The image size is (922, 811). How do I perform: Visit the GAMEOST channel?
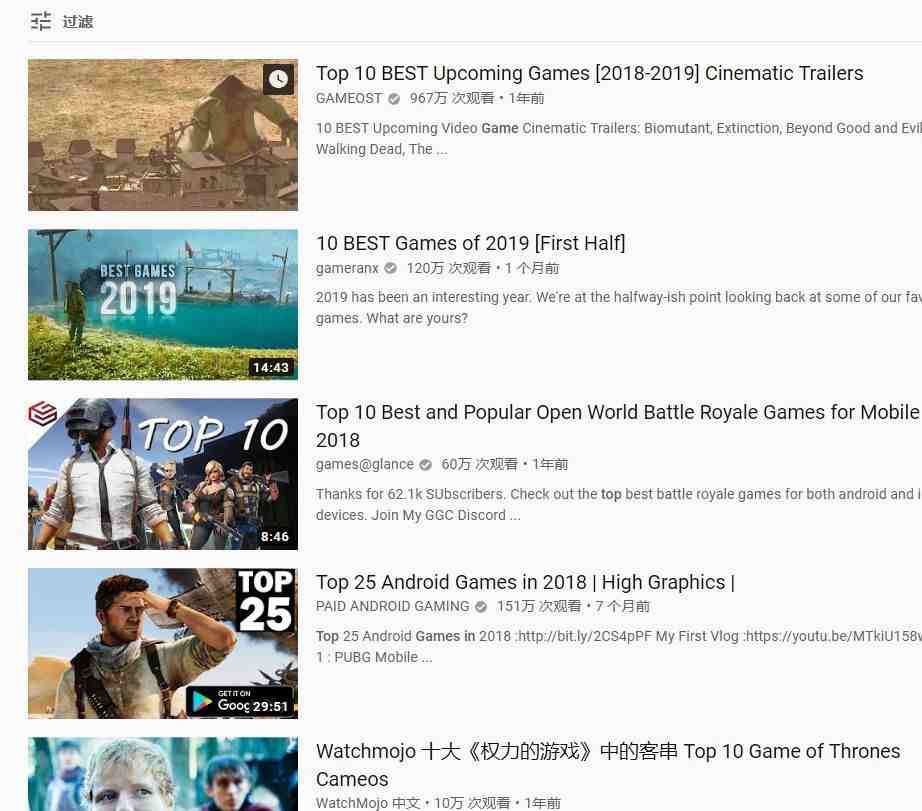[349, 98]
